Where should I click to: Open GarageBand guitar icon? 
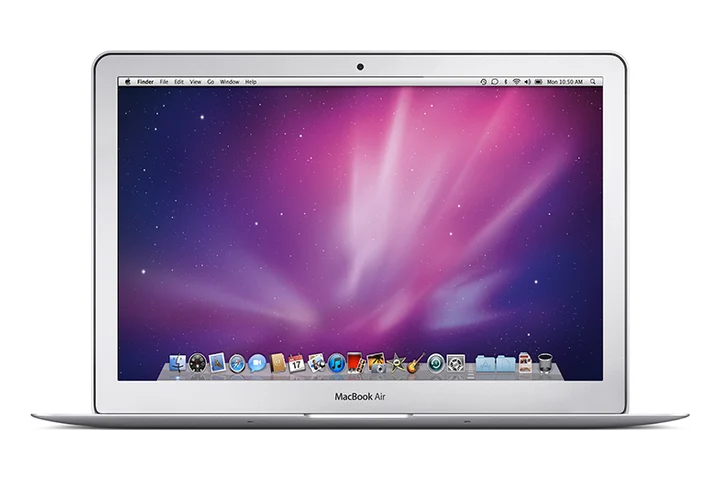click(x=416, y=363)
